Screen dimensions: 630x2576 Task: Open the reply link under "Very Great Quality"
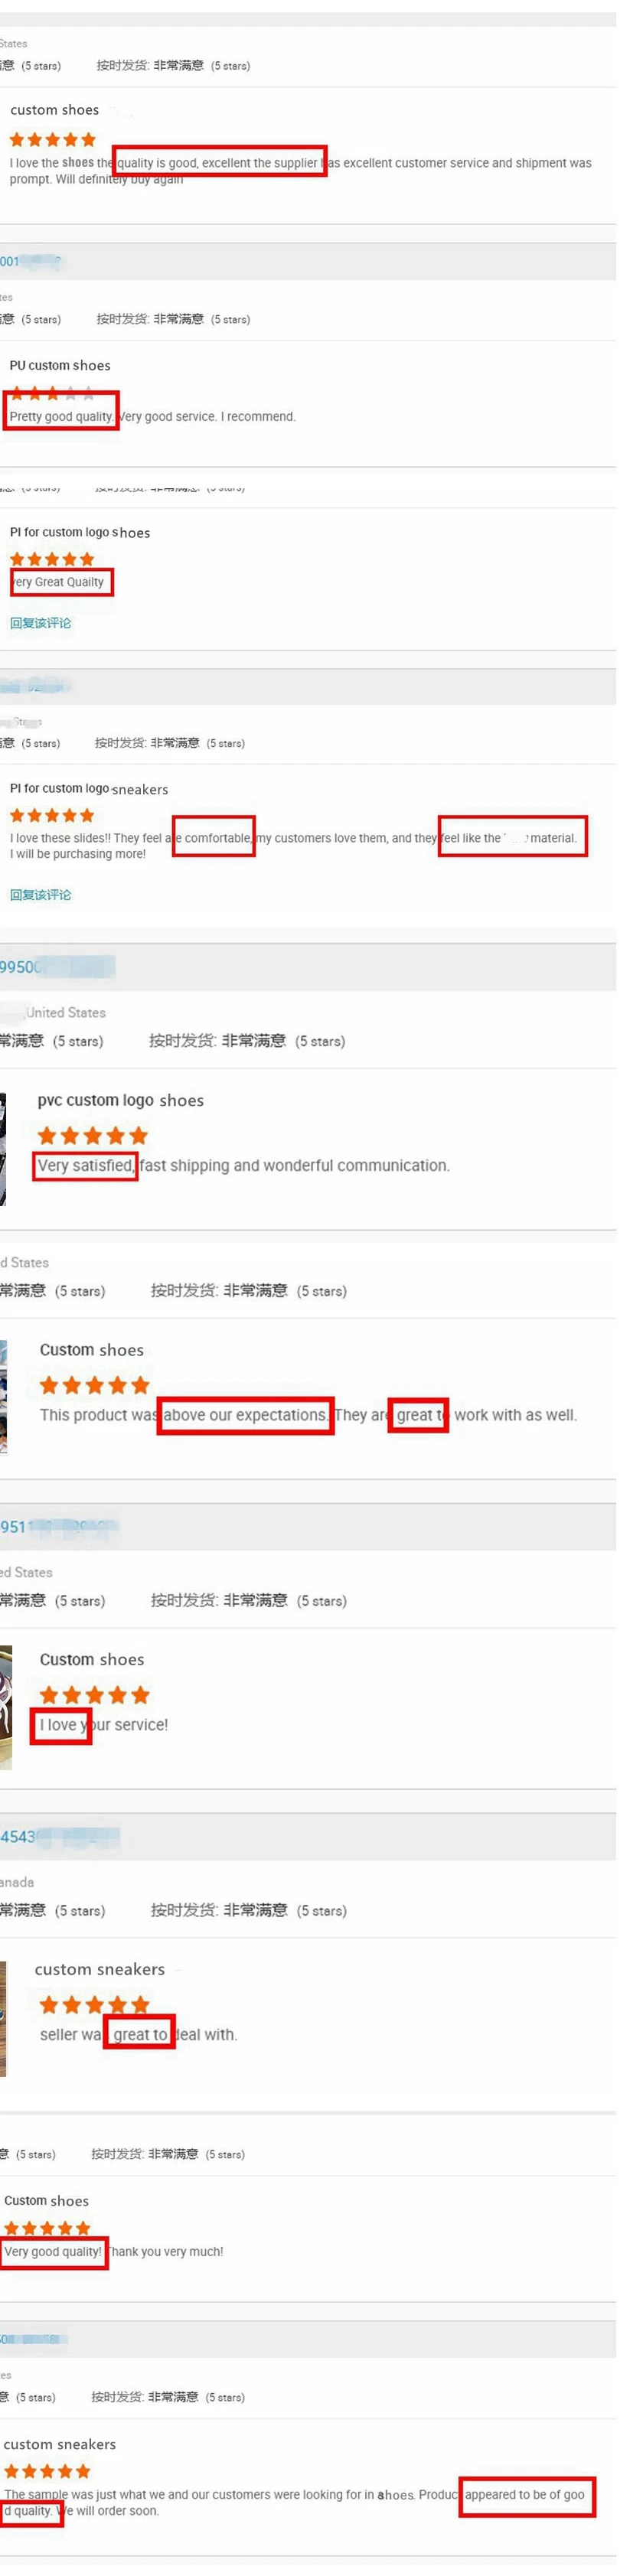coord(40,623)
